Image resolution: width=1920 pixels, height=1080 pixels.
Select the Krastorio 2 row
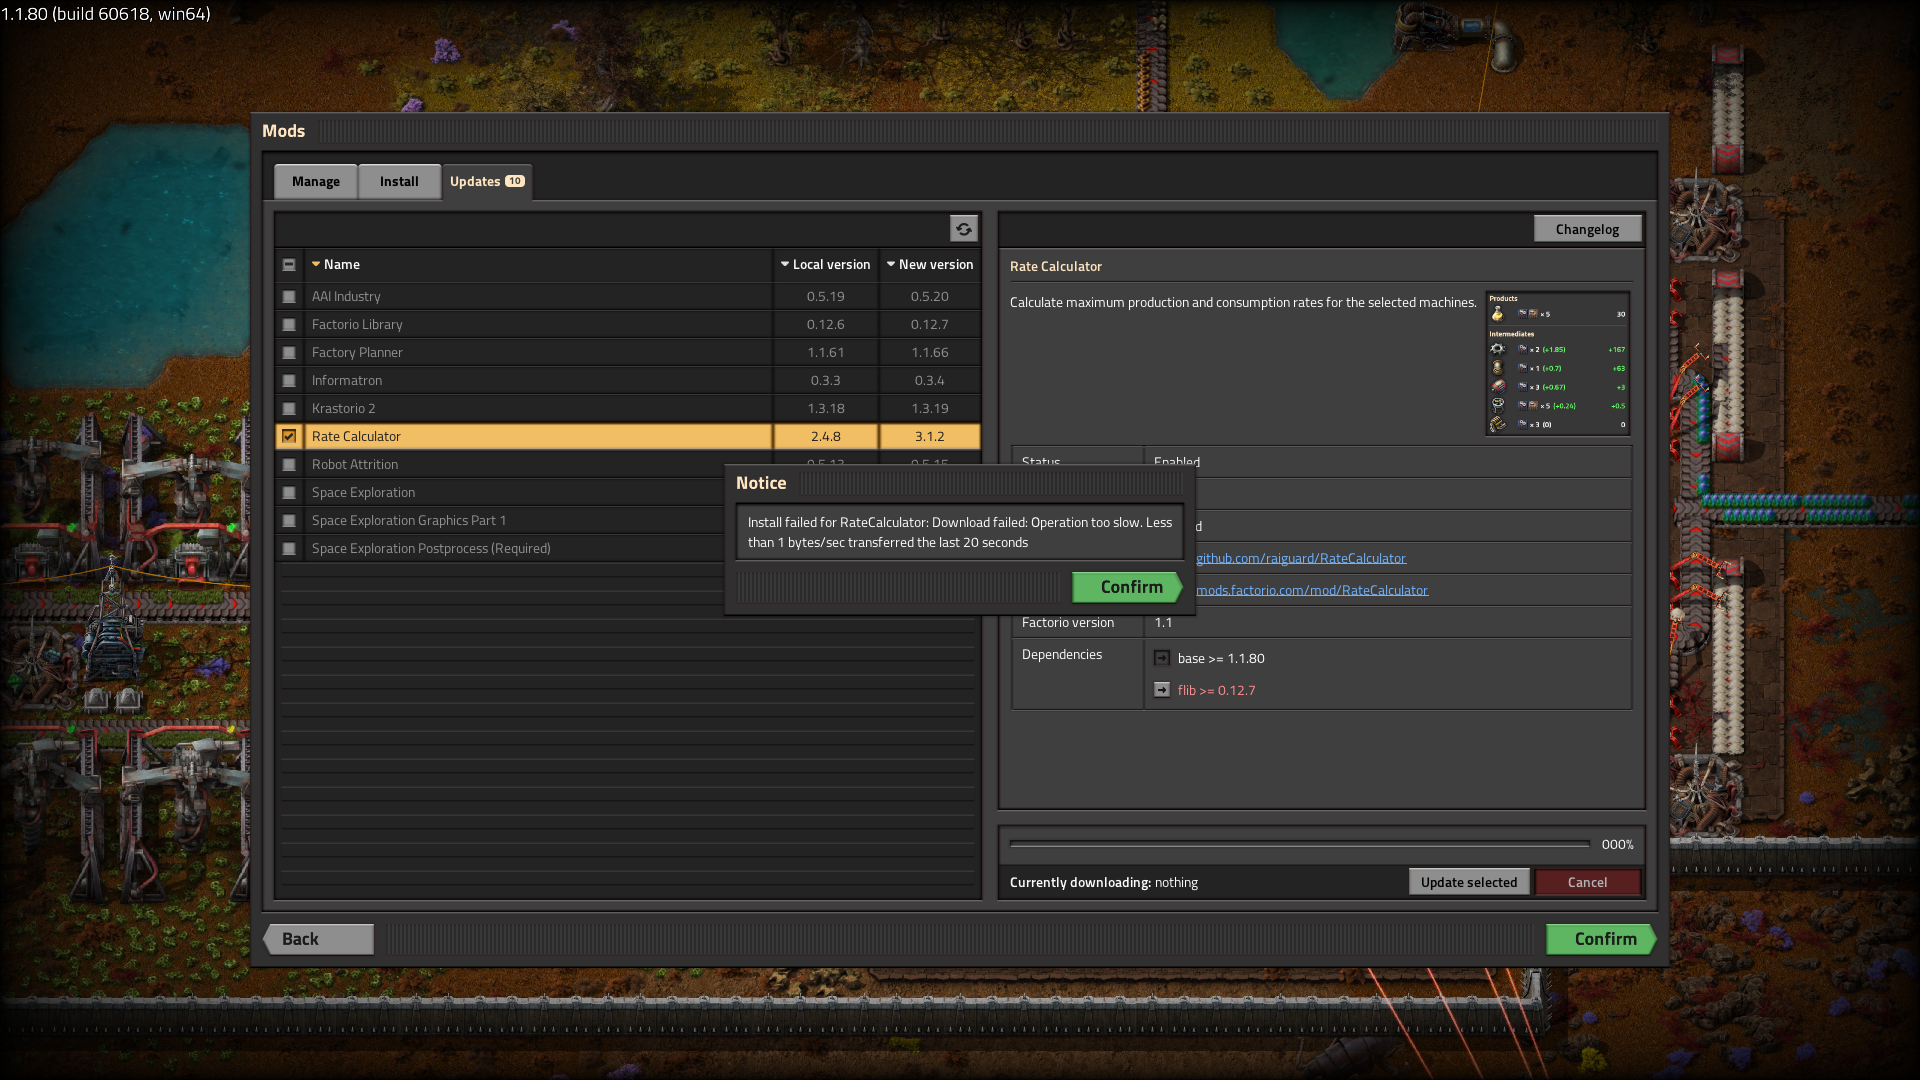click(628, 409)
